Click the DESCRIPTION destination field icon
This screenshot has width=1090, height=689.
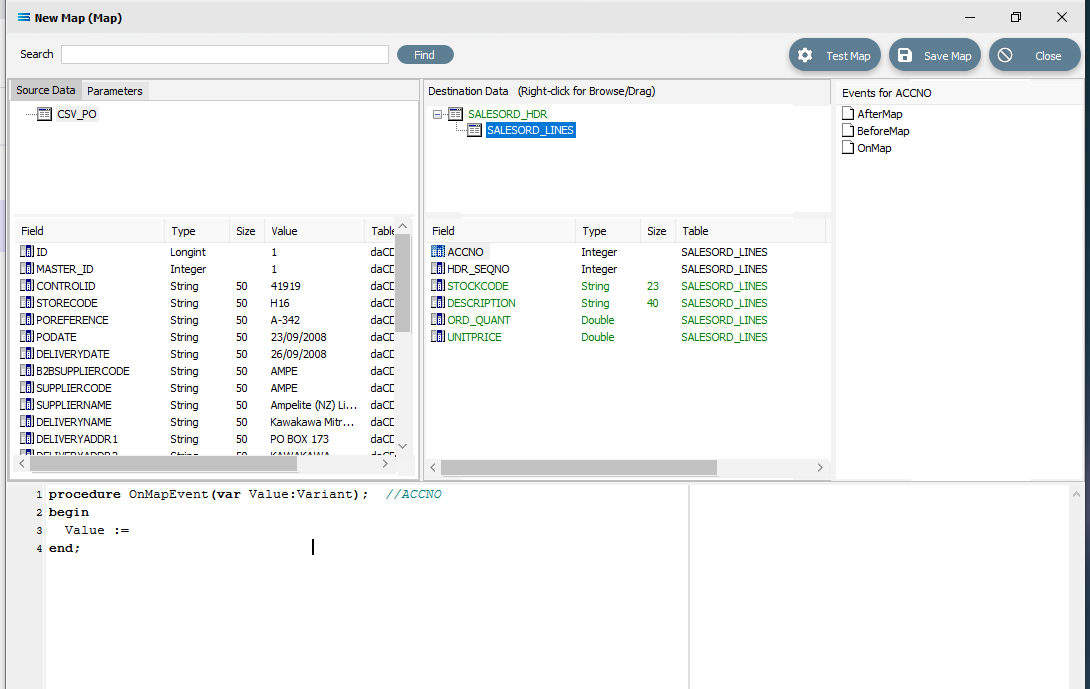pyautogui.click(x=438, y=302)
